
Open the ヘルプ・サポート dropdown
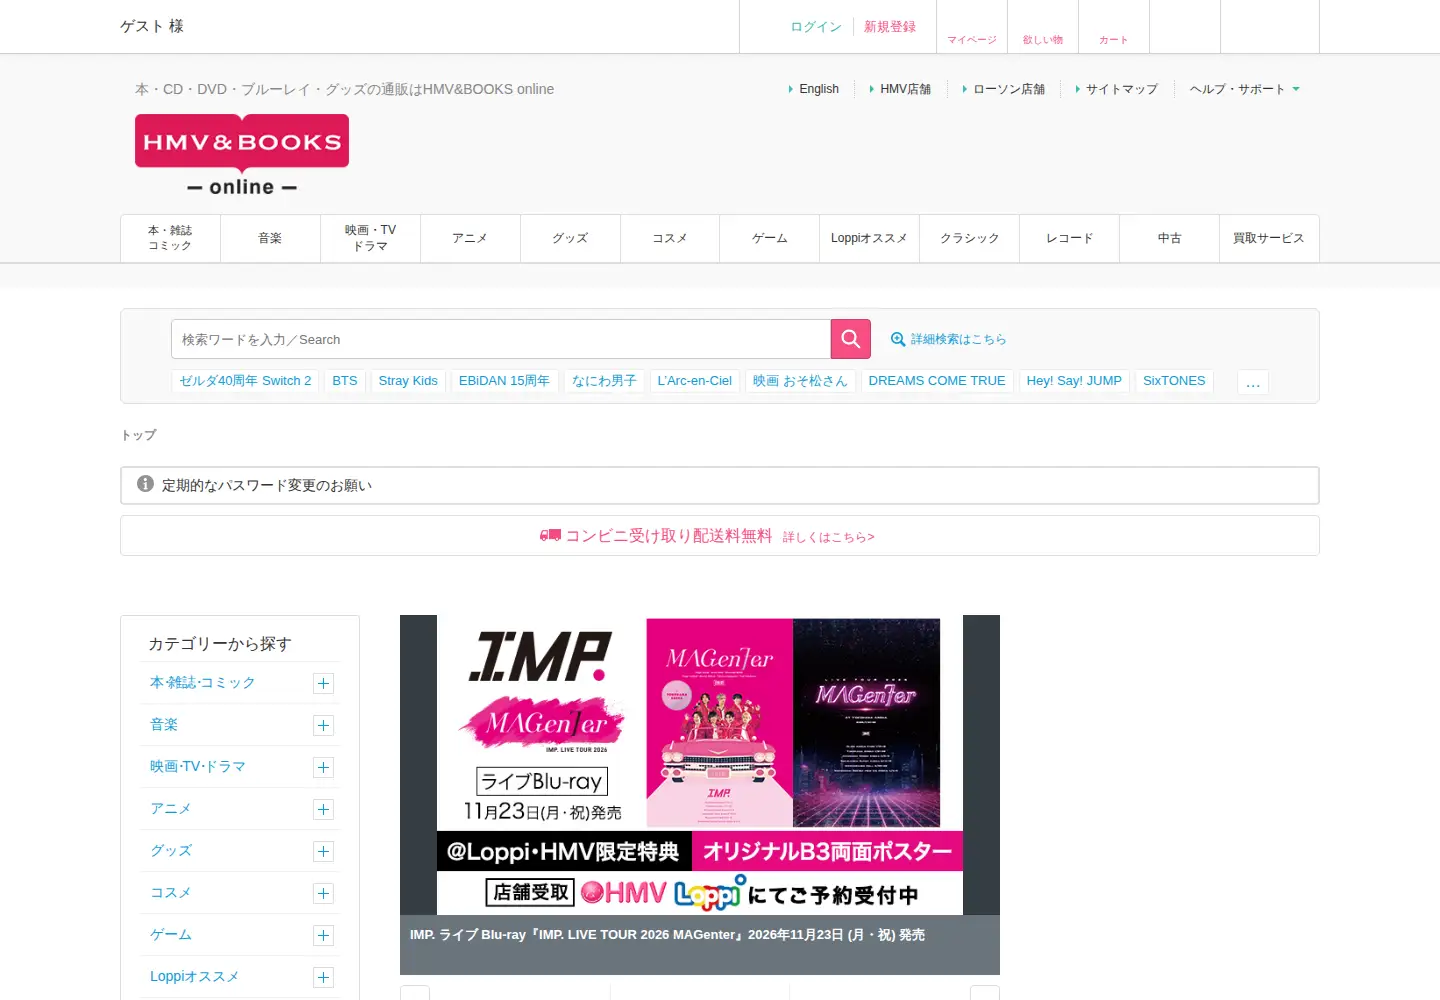[x=1244, y=89]
